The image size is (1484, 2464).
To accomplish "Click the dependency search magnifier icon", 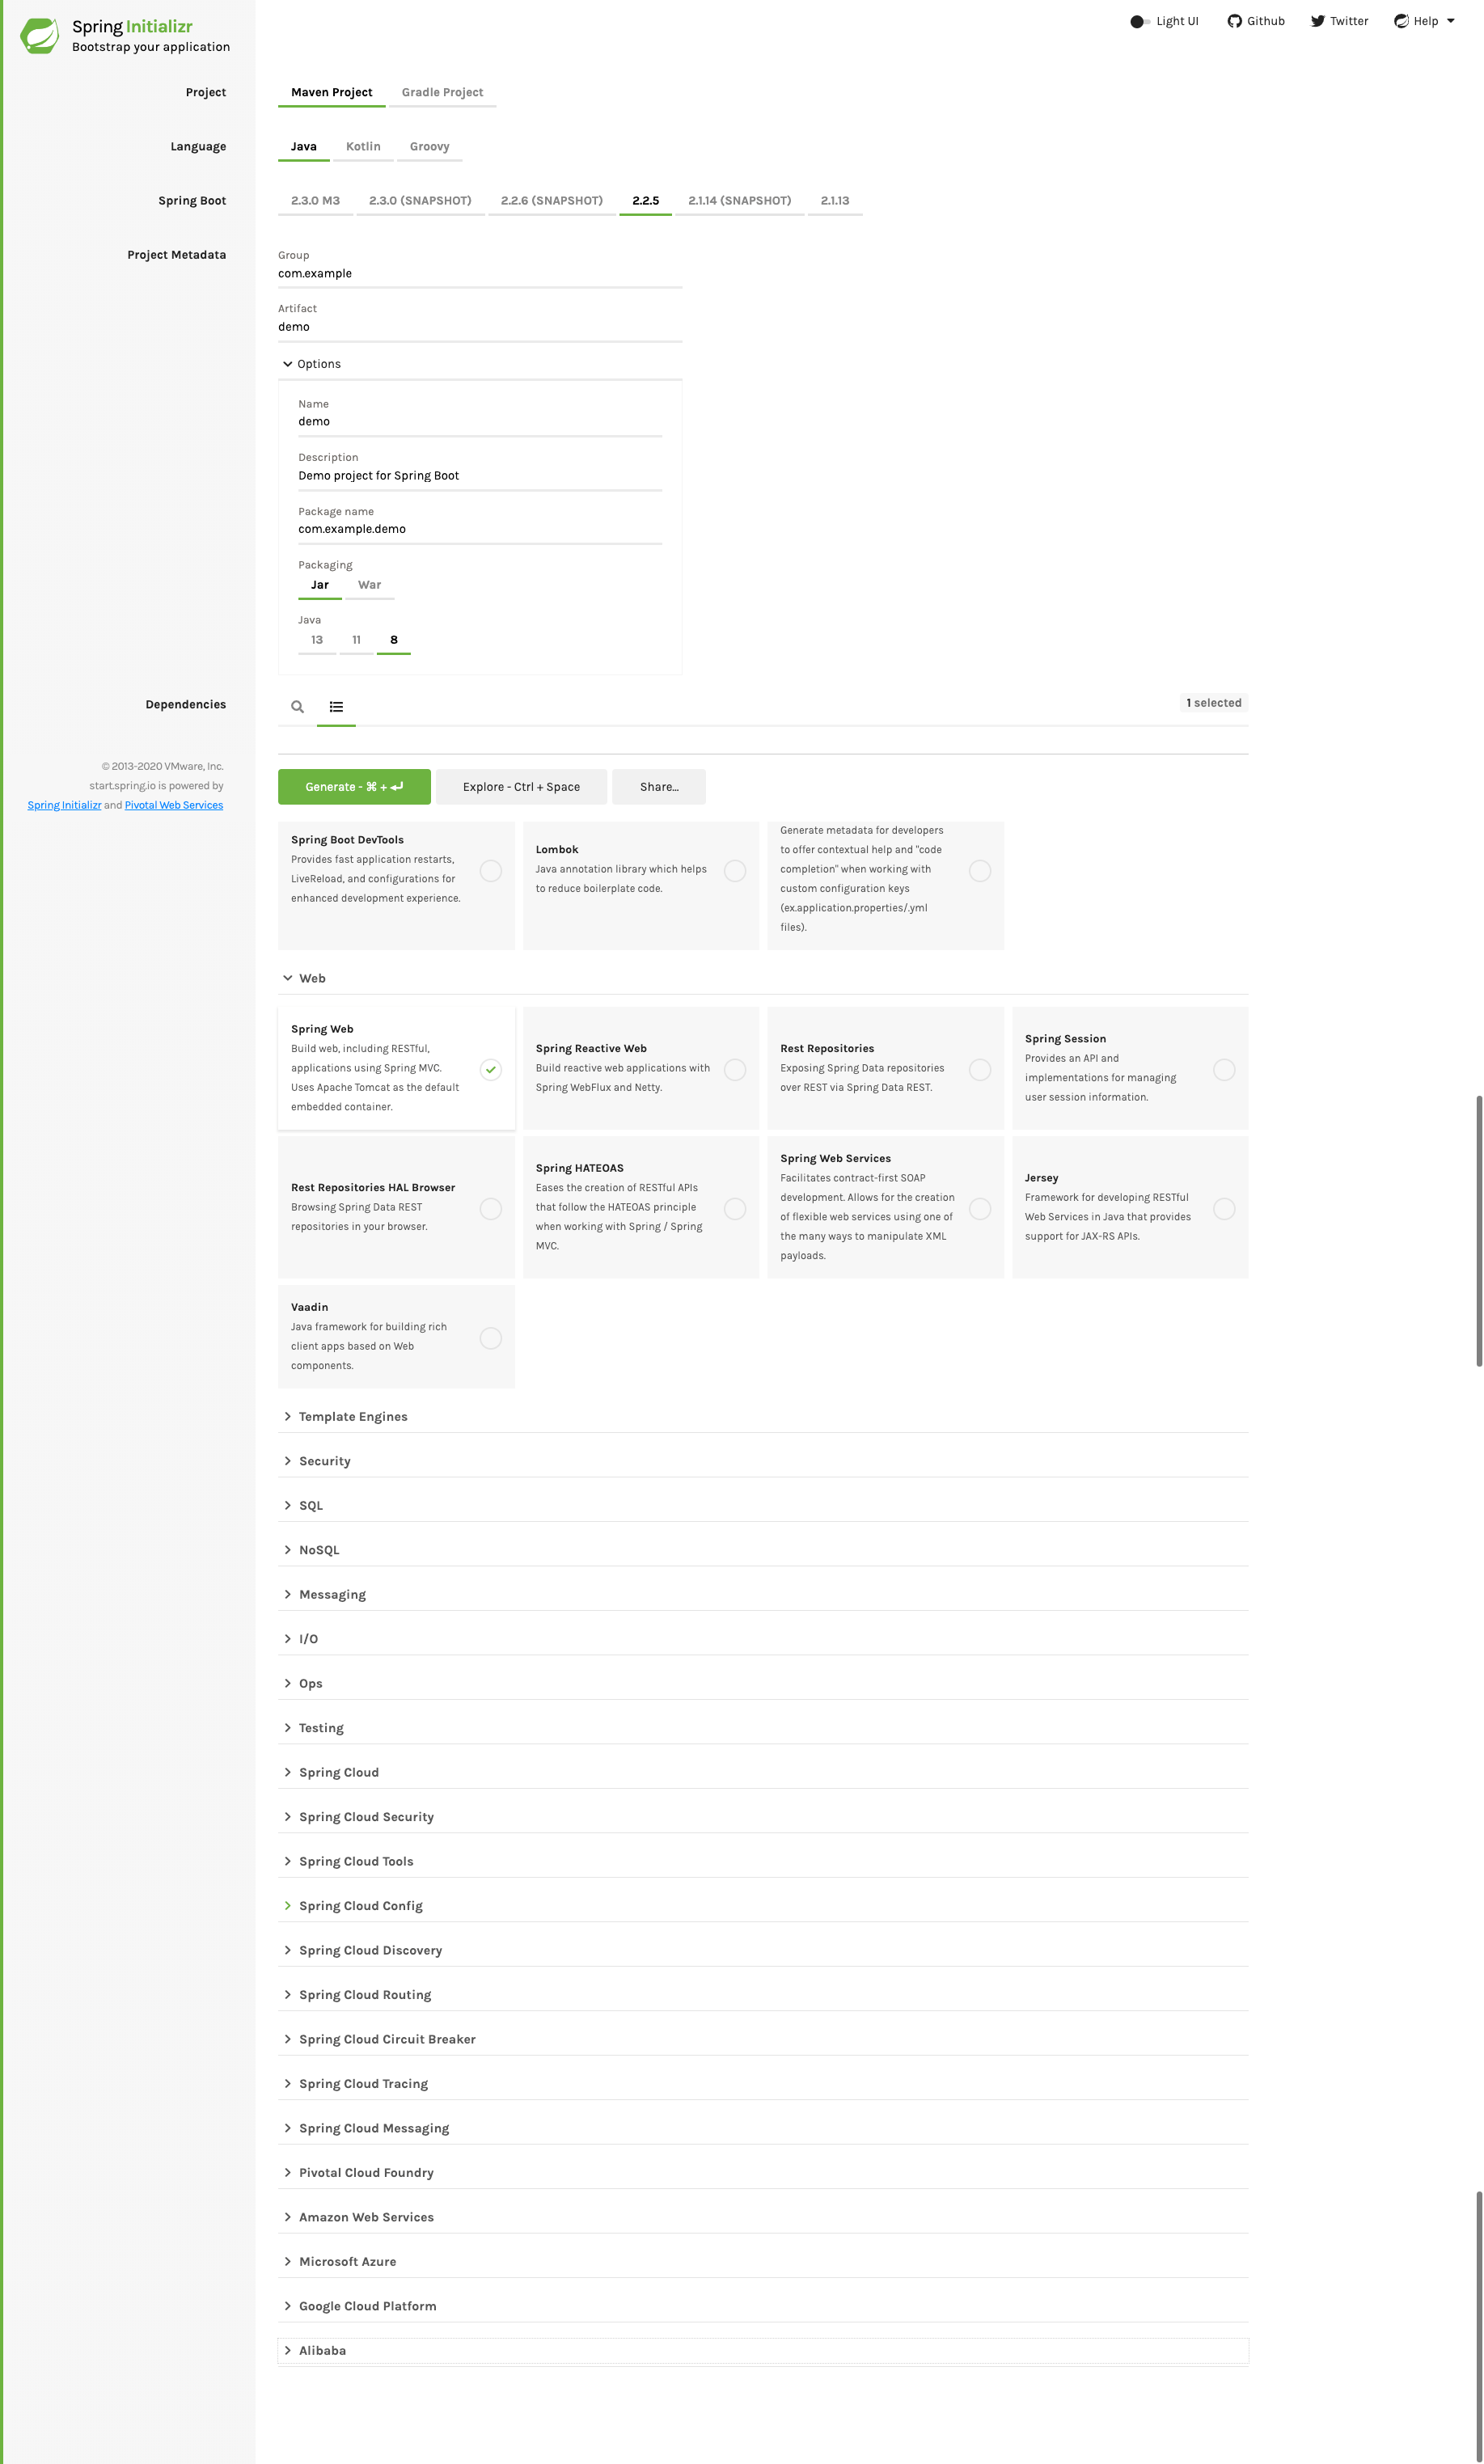I will coord(297,707).
